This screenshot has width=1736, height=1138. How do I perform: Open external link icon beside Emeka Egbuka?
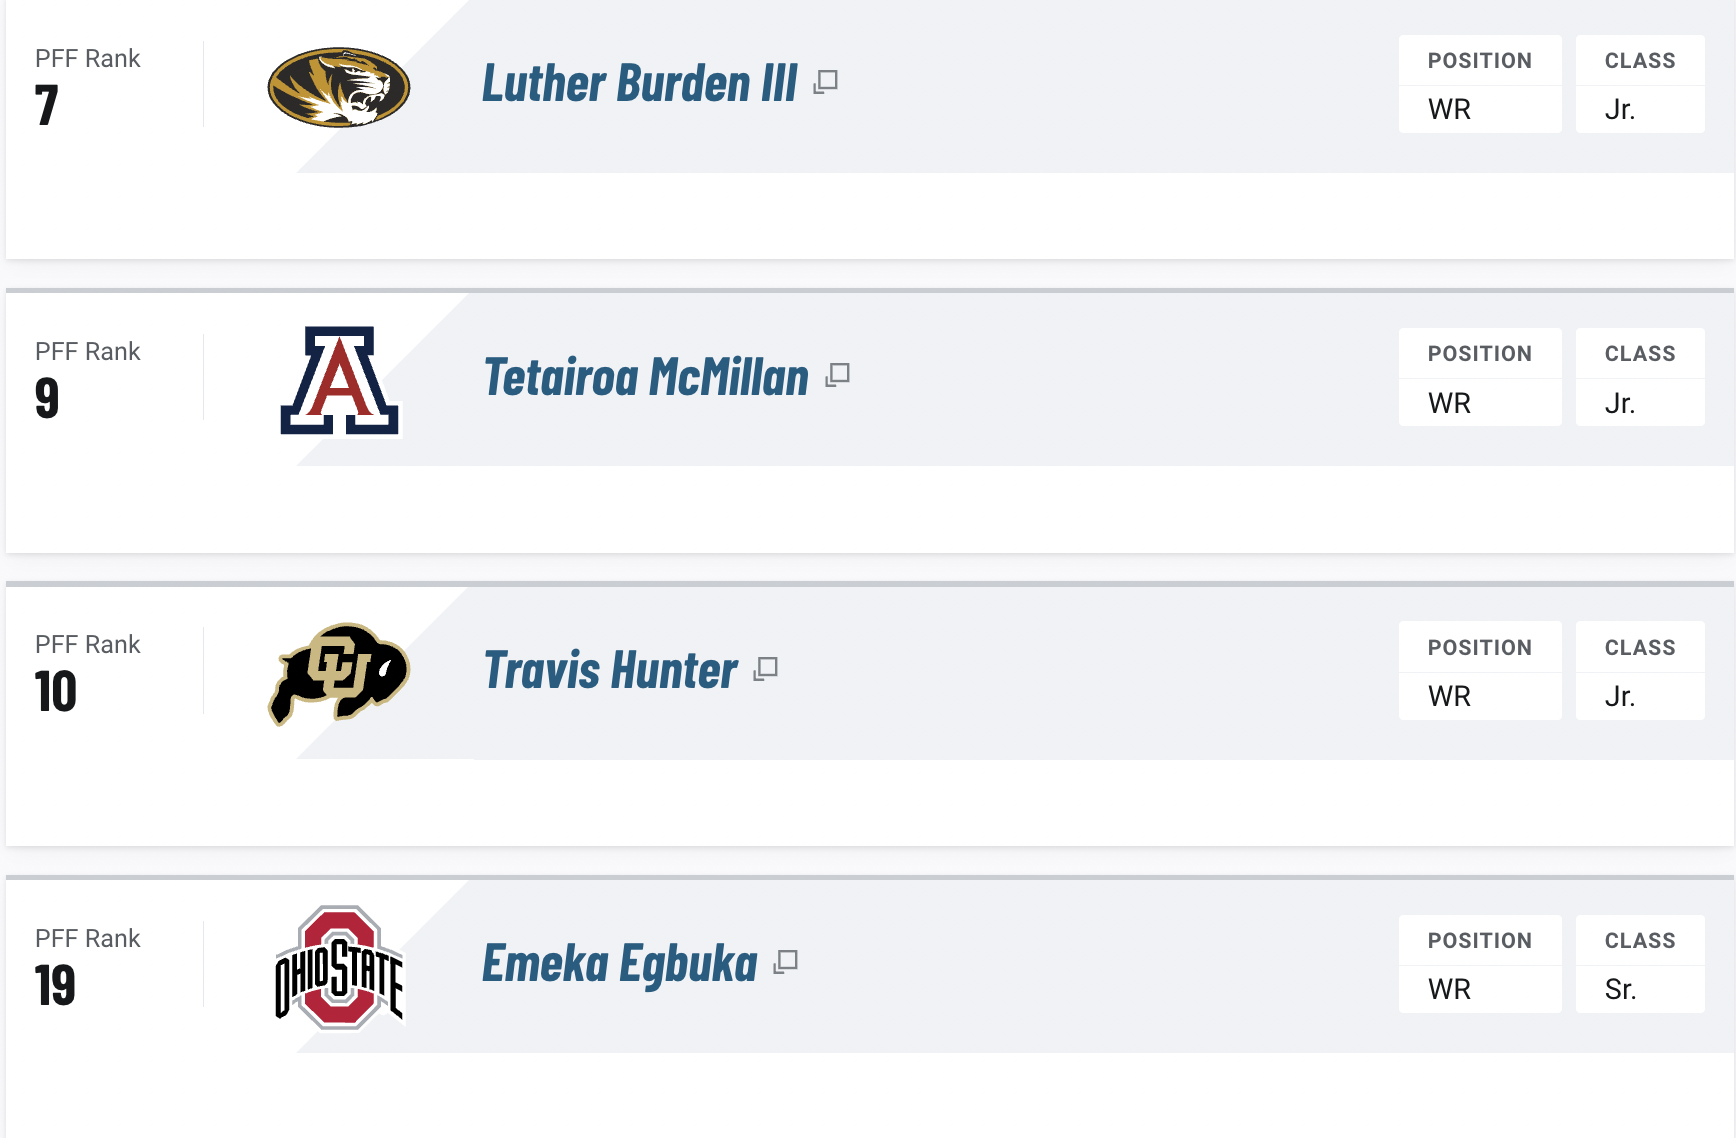[x=786, y=962]
